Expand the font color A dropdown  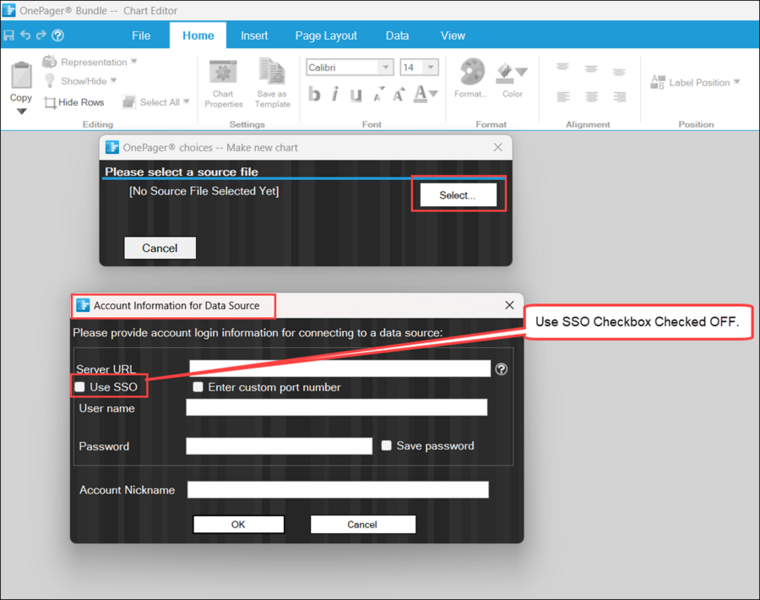point(433,94)
